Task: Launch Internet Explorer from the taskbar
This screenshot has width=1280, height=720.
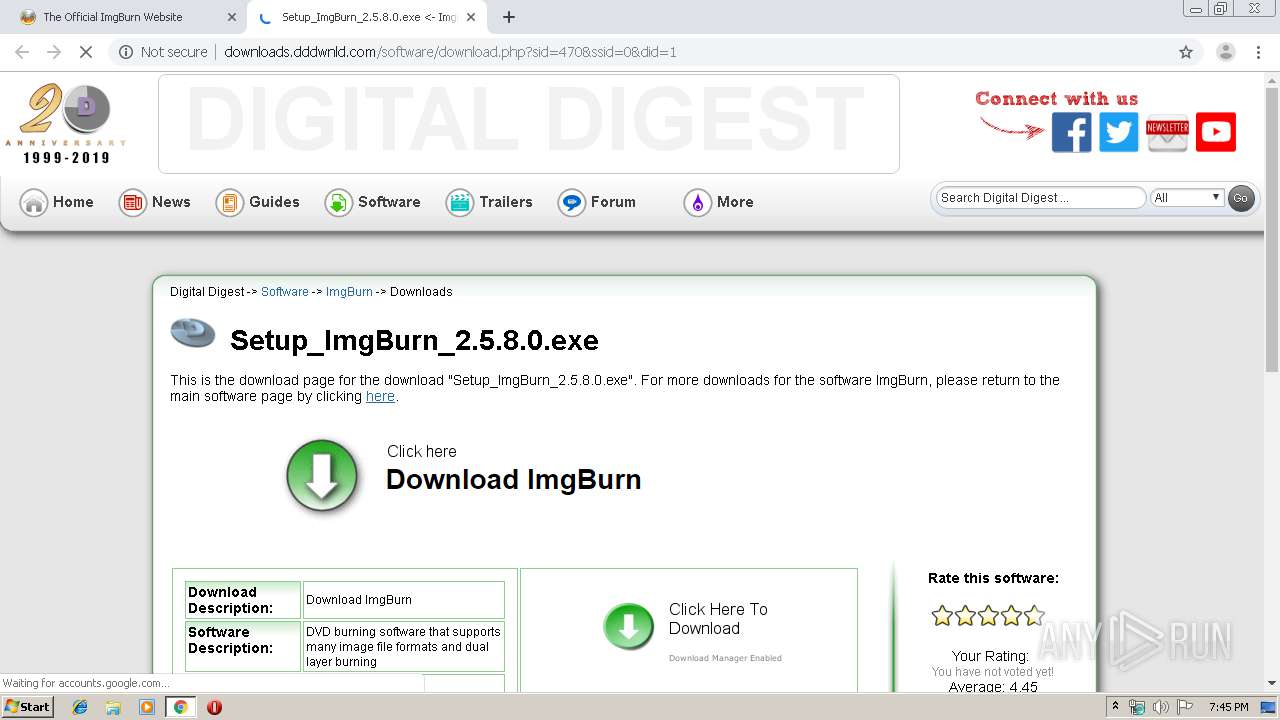Action: pos(80,707)
